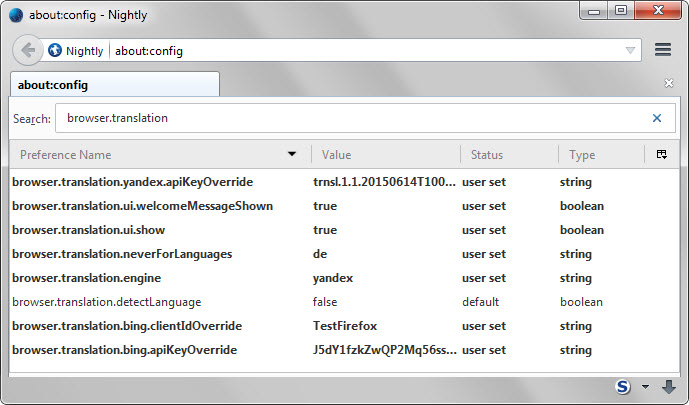The width and height of the screenshot is (689, 405).
Task: Select browser.translation.yandex.apiKeyOverride preference
Action: [132, 182]
